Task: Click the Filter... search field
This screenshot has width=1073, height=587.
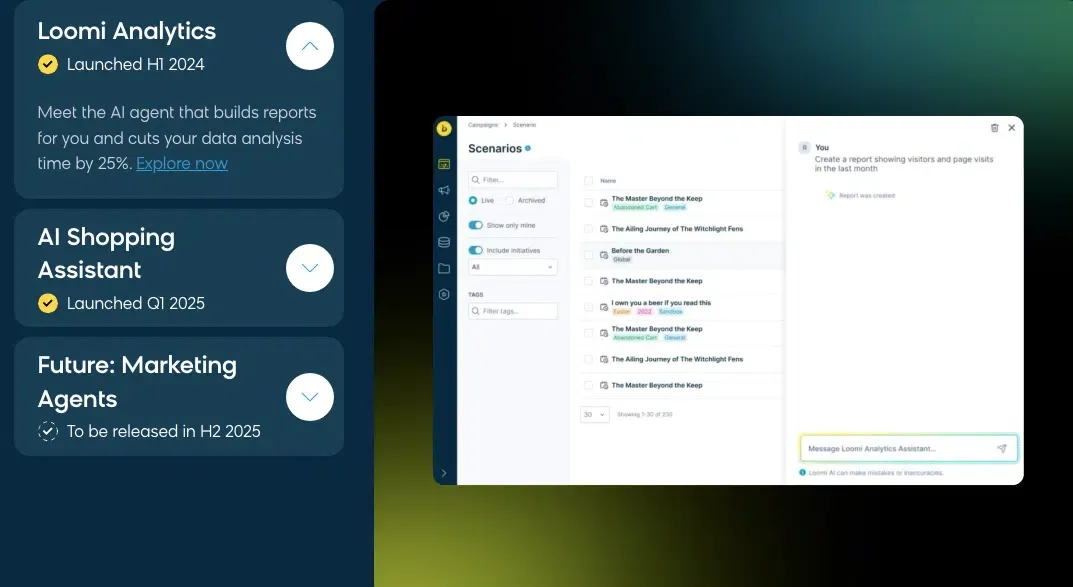Action: (x=513, y=180)
